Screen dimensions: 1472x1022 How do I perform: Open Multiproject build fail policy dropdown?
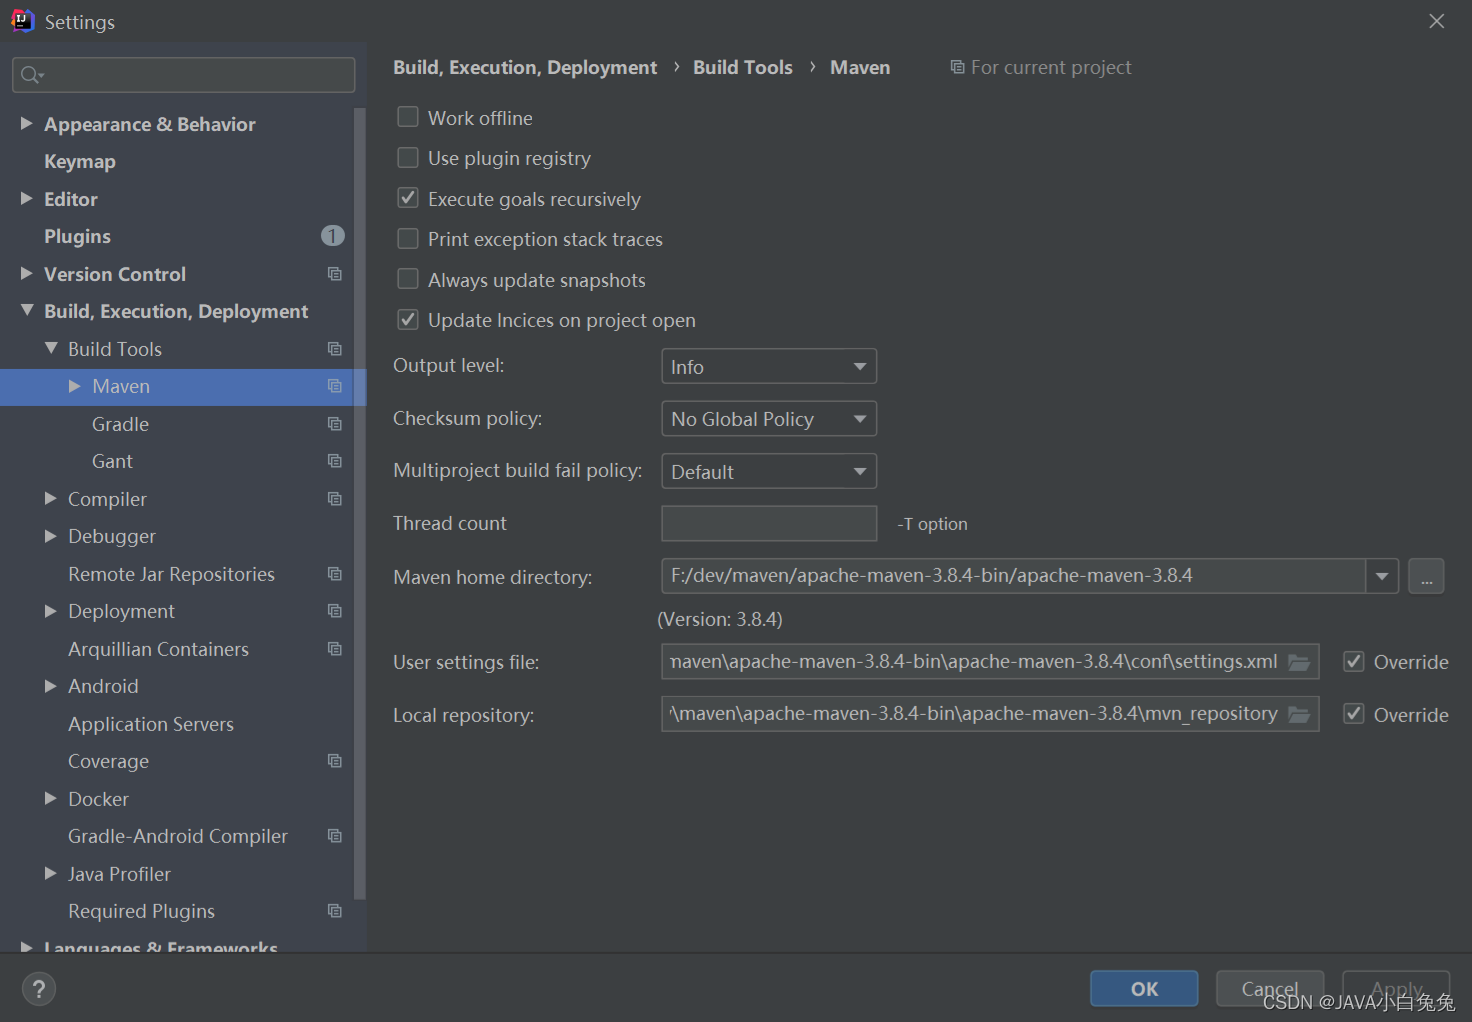[769, 471]
